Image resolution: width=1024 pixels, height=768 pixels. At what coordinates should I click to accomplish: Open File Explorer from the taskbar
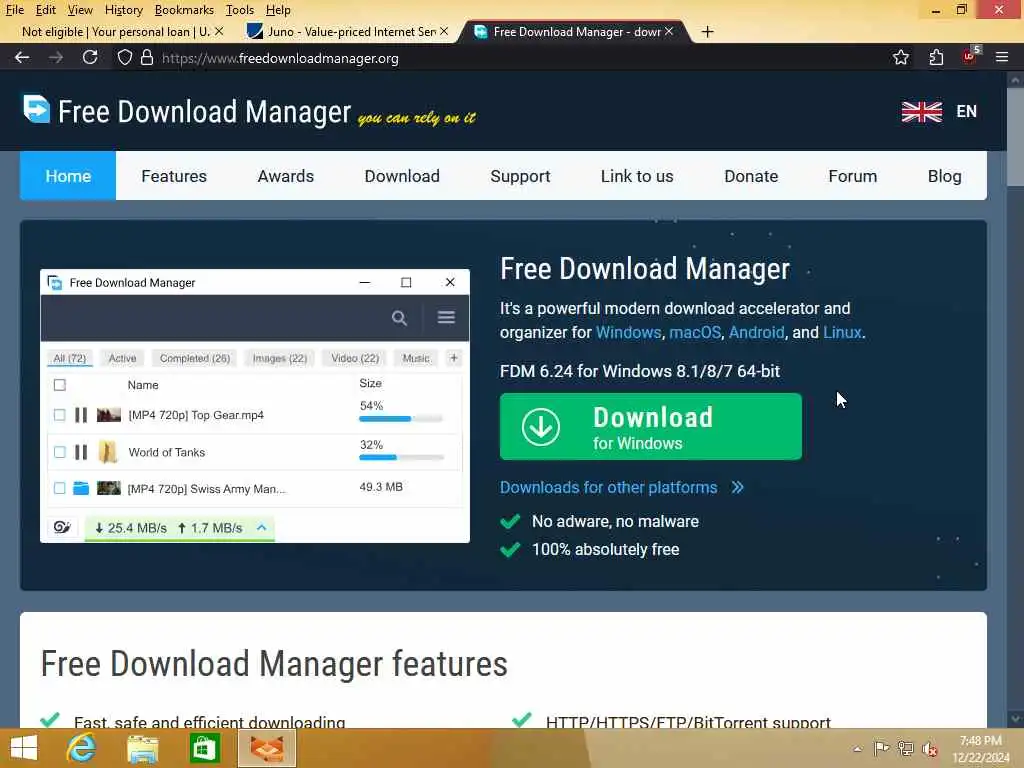142,749
